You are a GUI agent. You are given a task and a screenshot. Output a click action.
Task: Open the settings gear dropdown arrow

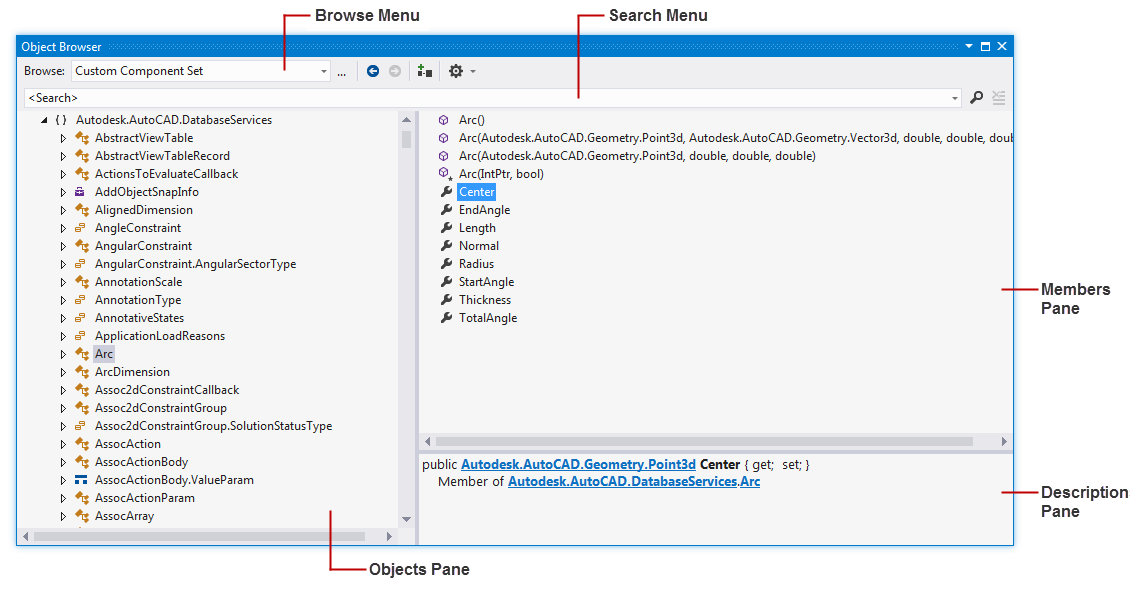tap(473, 71)
